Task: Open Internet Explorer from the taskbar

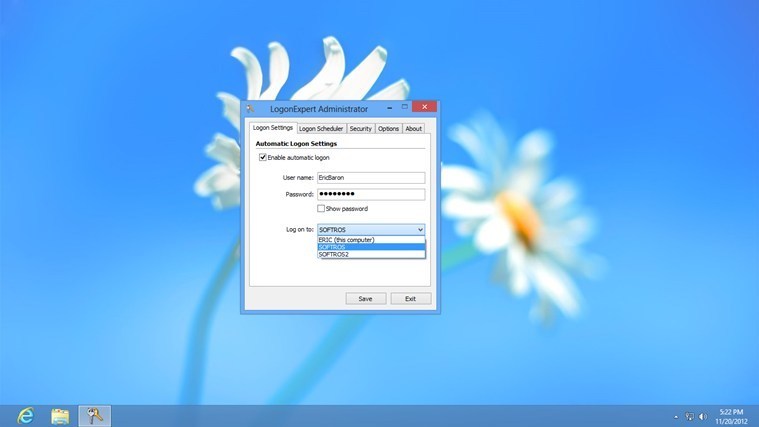Action: coord(25,414)
